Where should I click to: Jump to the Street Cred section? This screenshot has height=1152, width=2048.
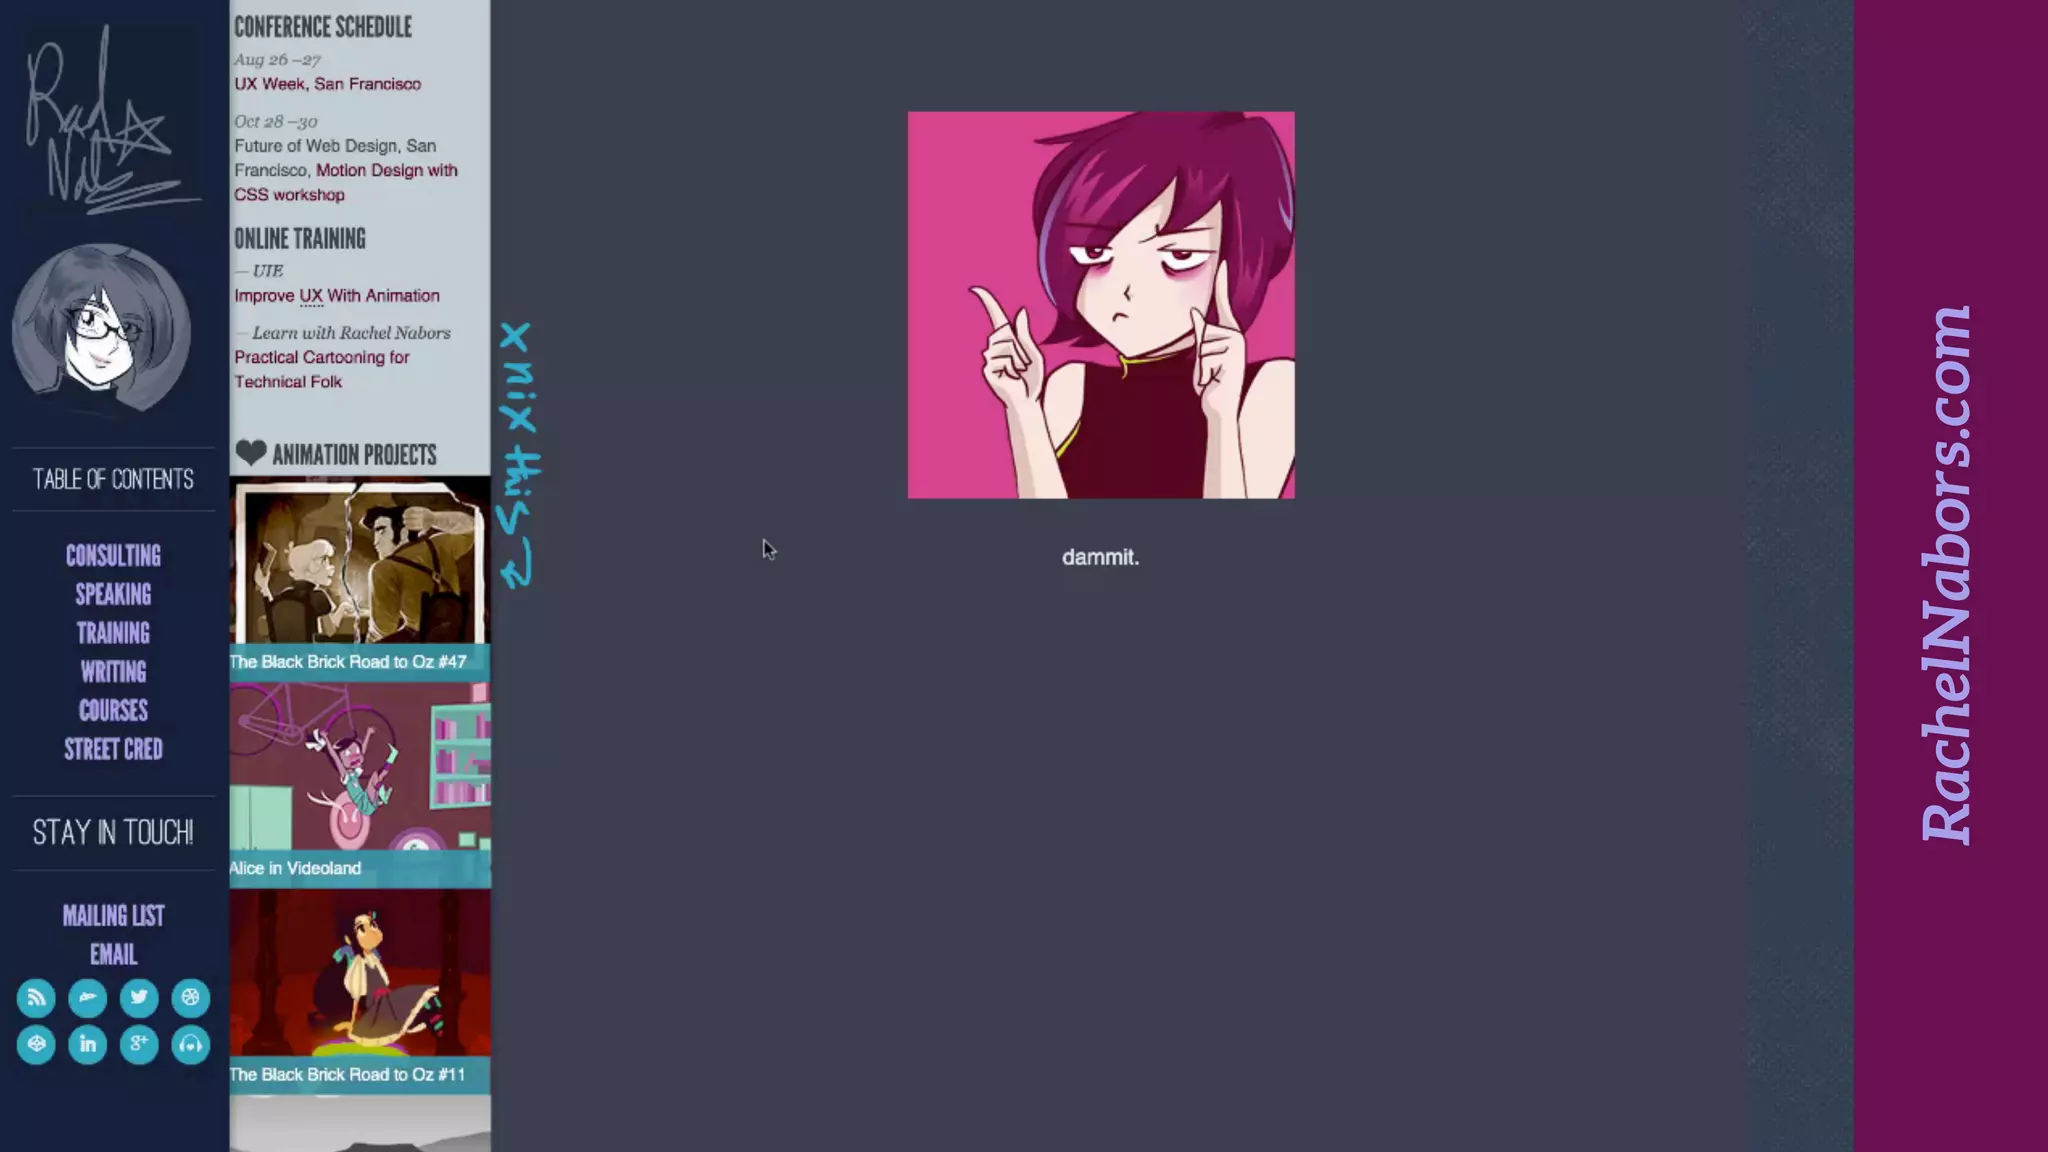(x=113, y=750)
